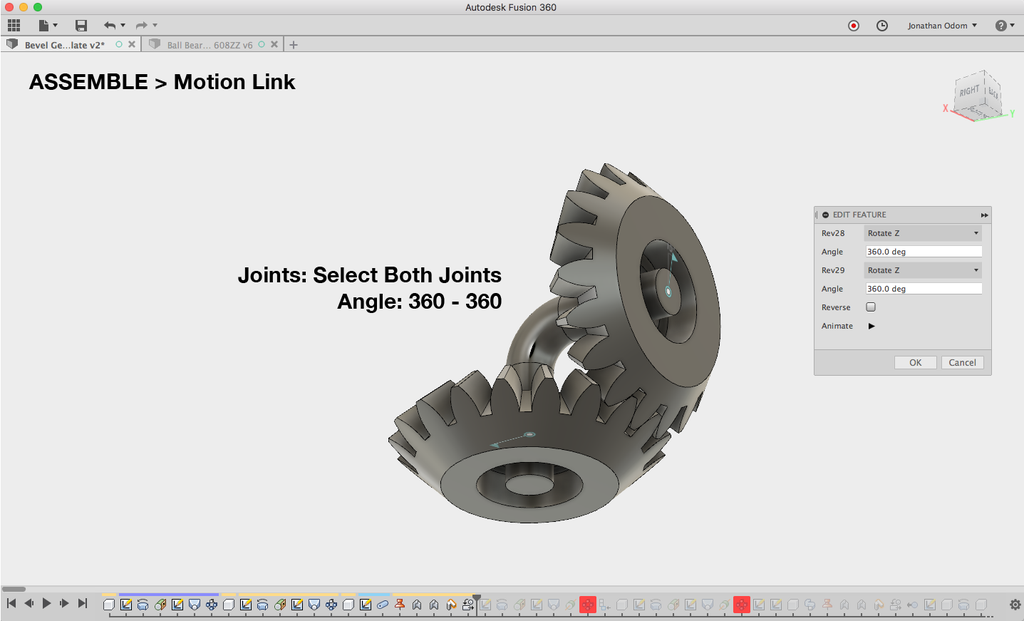This screenshot has height=621, width=1024.
Task: Select the last feature icon in timeline
Action: [x=980, y=605]
